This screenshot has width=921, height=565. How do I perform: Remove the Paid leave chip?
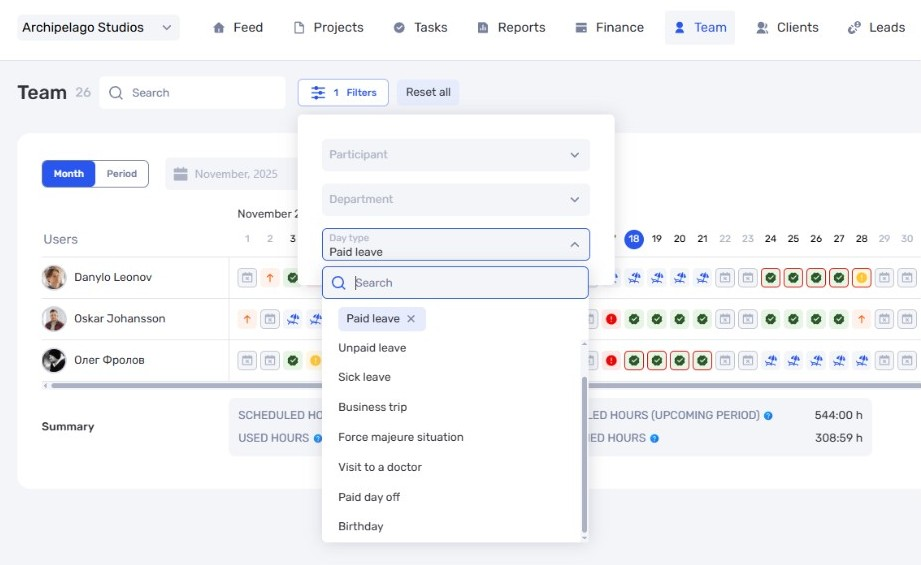pos(411,318)
